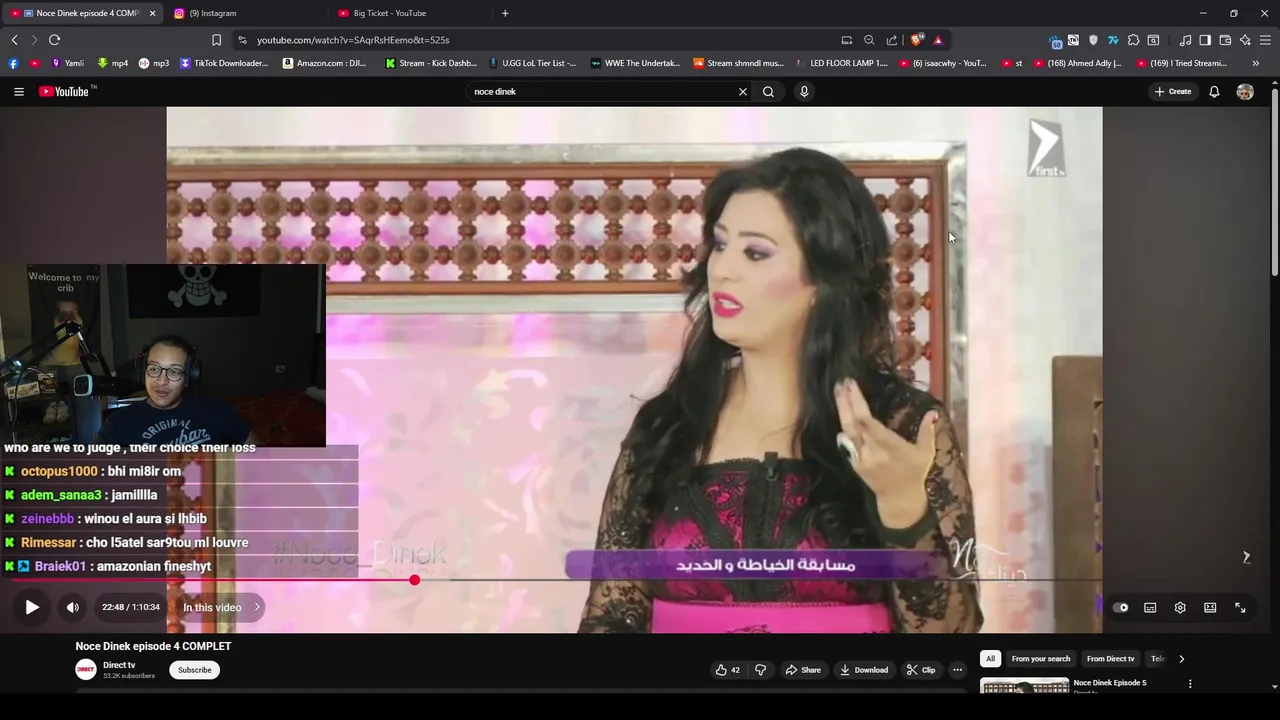1280x720 pixels.
Task: Subscribe to Direct tv channel
Action: tap(194, 670)
